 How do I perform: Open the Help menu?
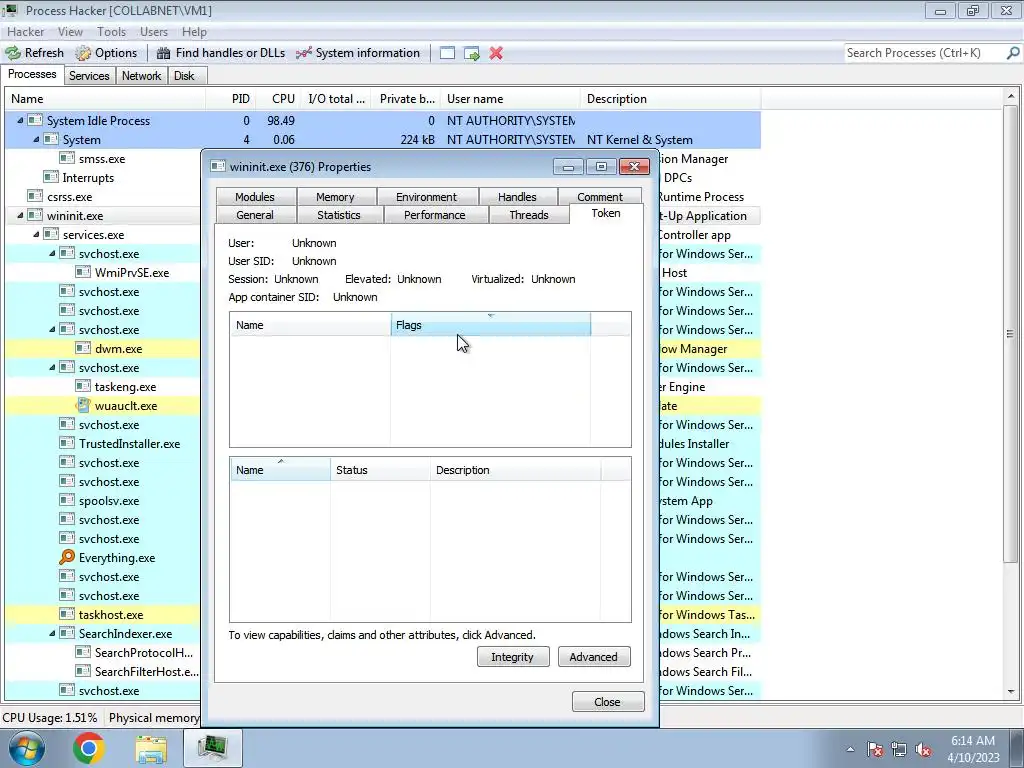pos(194,31)
